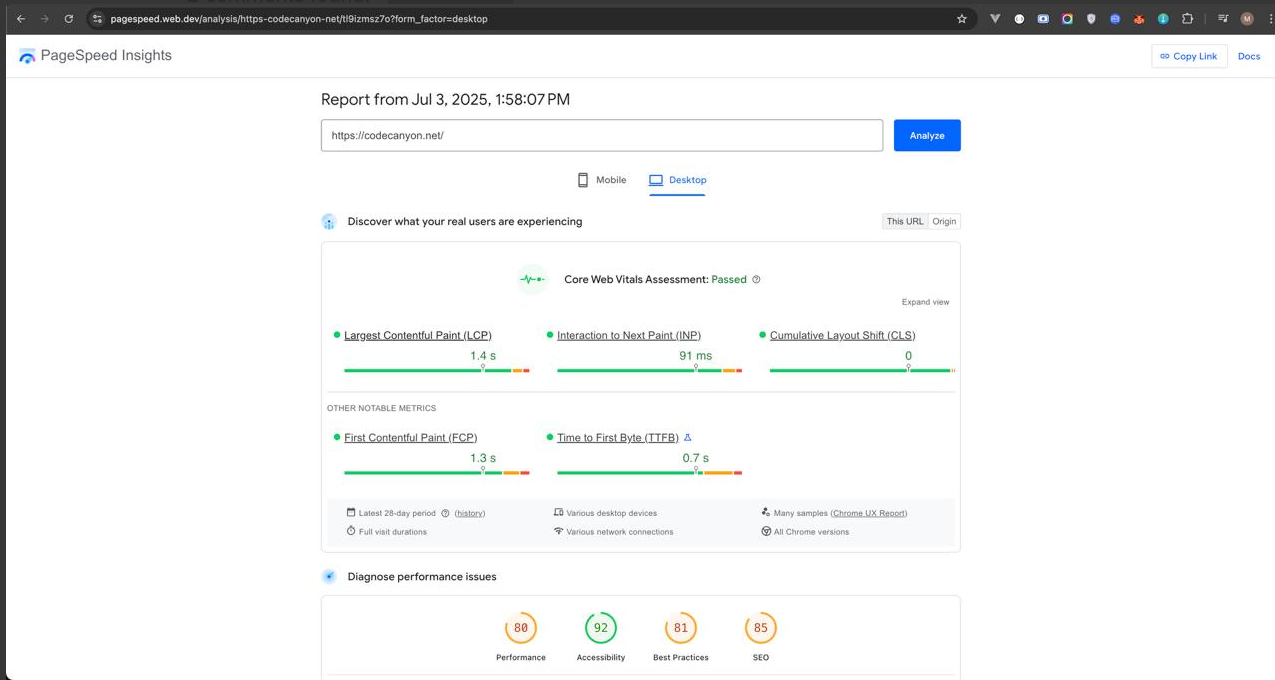Click the text Full visit durations

(393, 532)
